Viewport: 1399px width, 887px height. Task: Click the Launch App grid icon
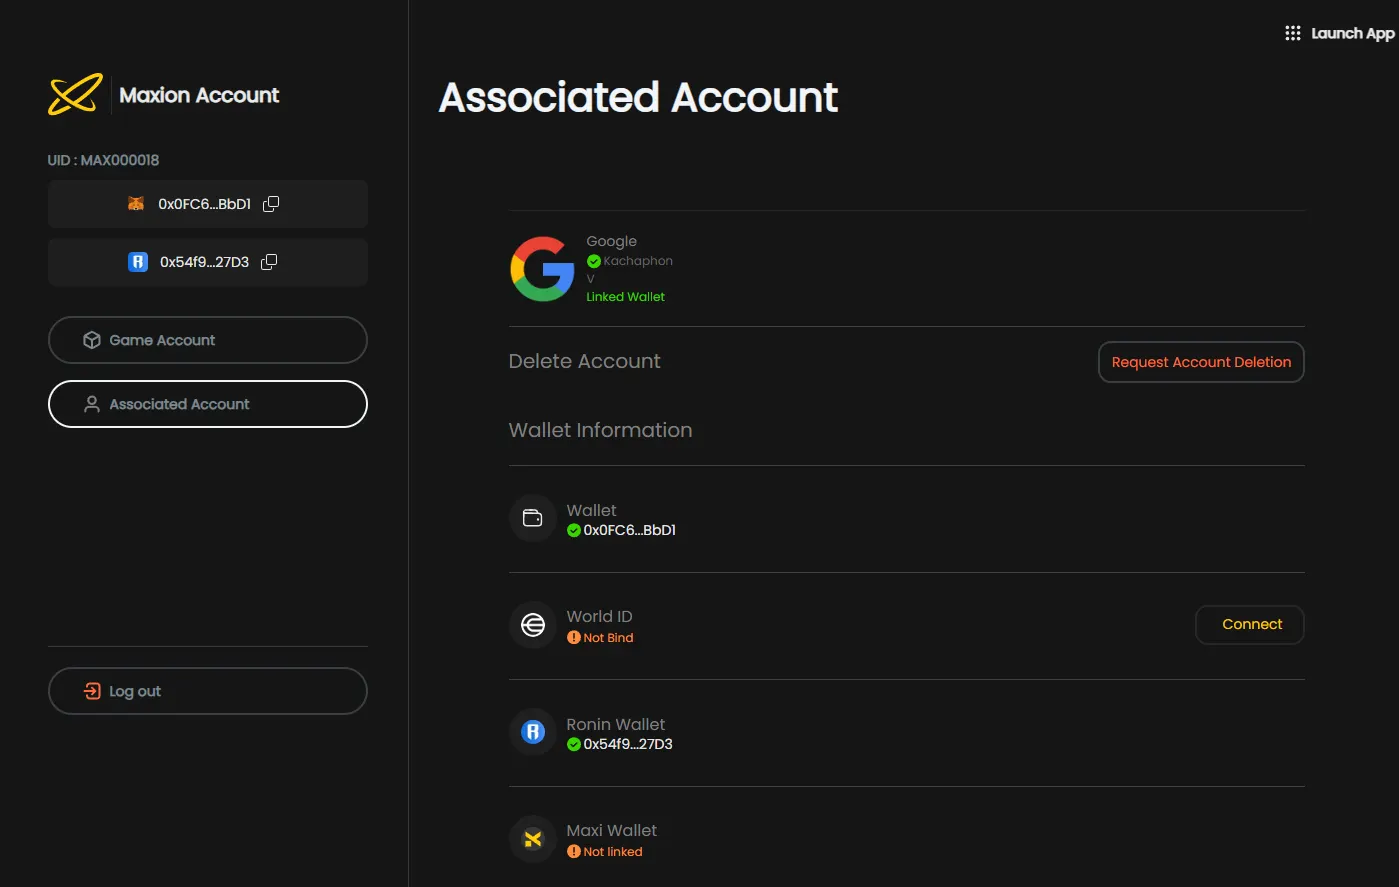(x=1293, y=33)
